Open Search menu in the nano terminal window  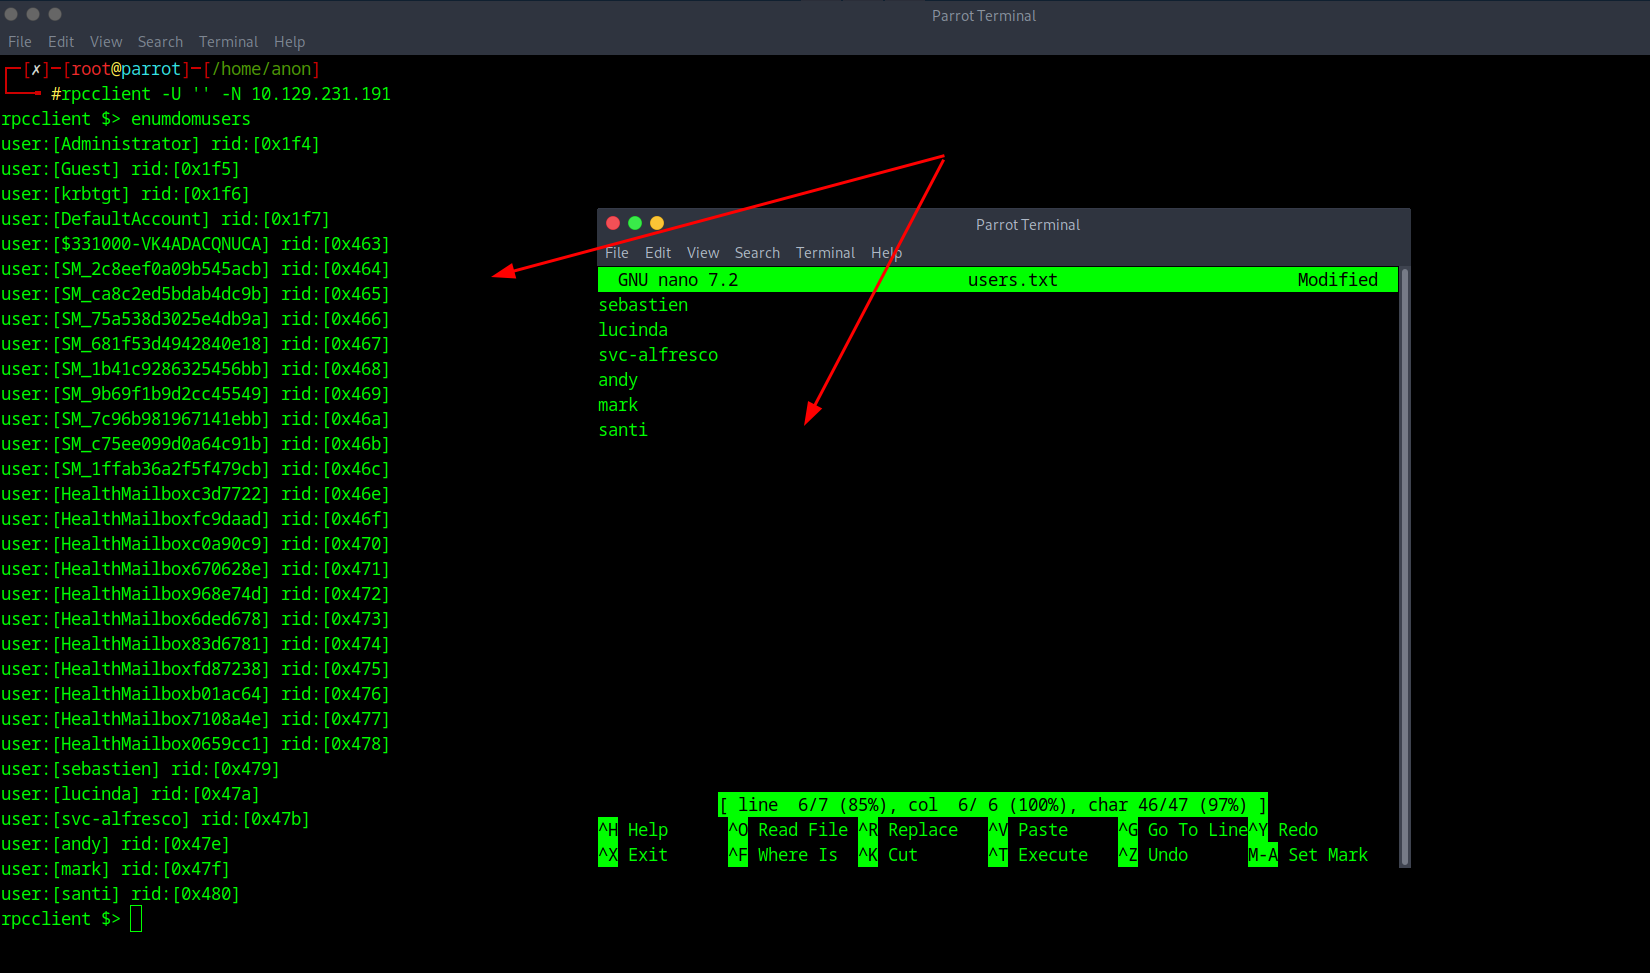(757, 253)
